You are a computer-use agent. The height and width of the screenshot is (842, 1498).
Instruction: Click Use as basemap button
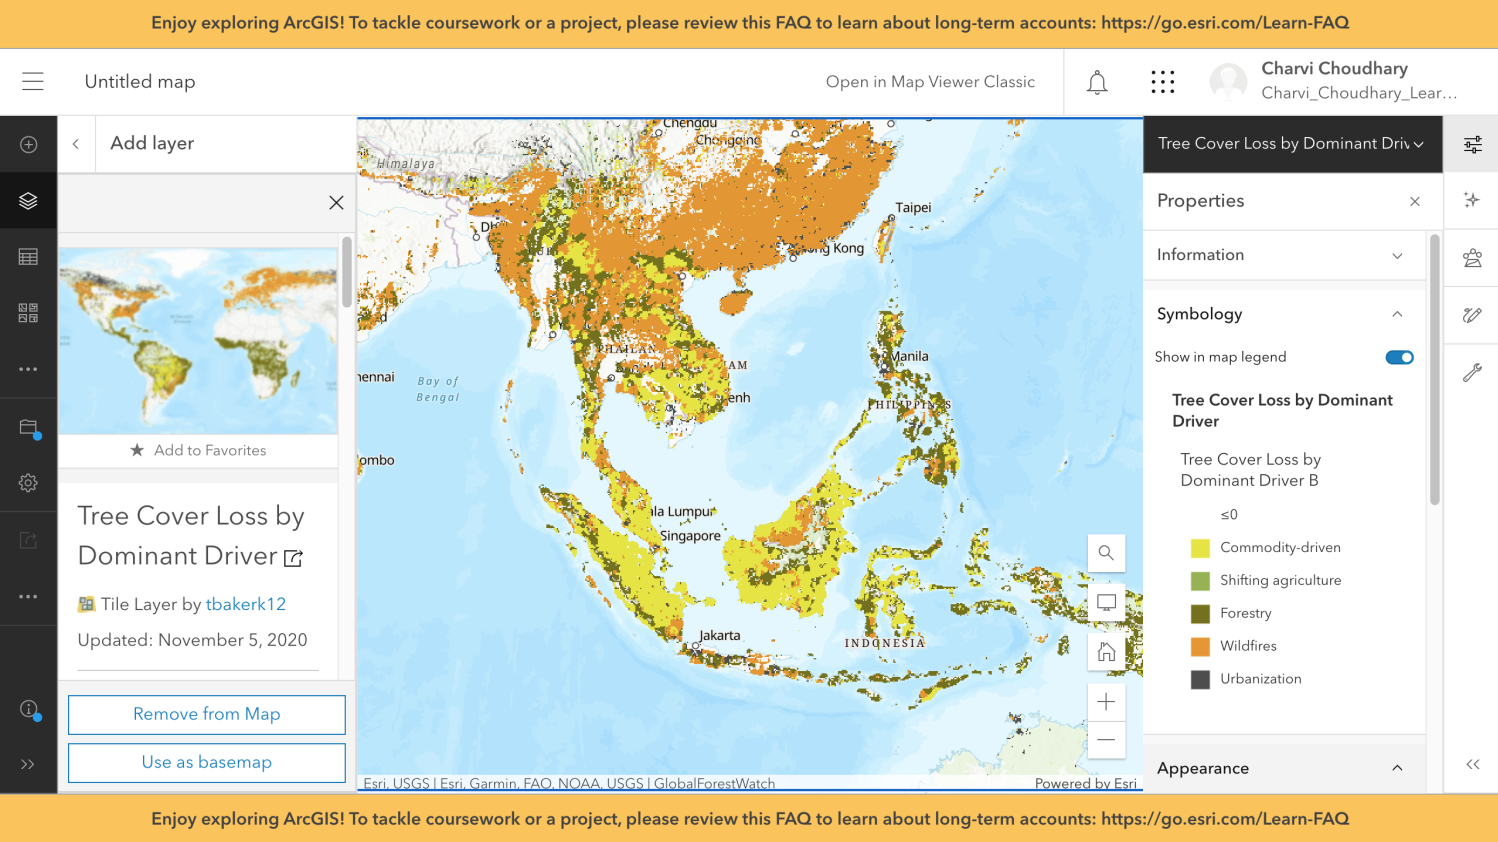tap(207, 762)
